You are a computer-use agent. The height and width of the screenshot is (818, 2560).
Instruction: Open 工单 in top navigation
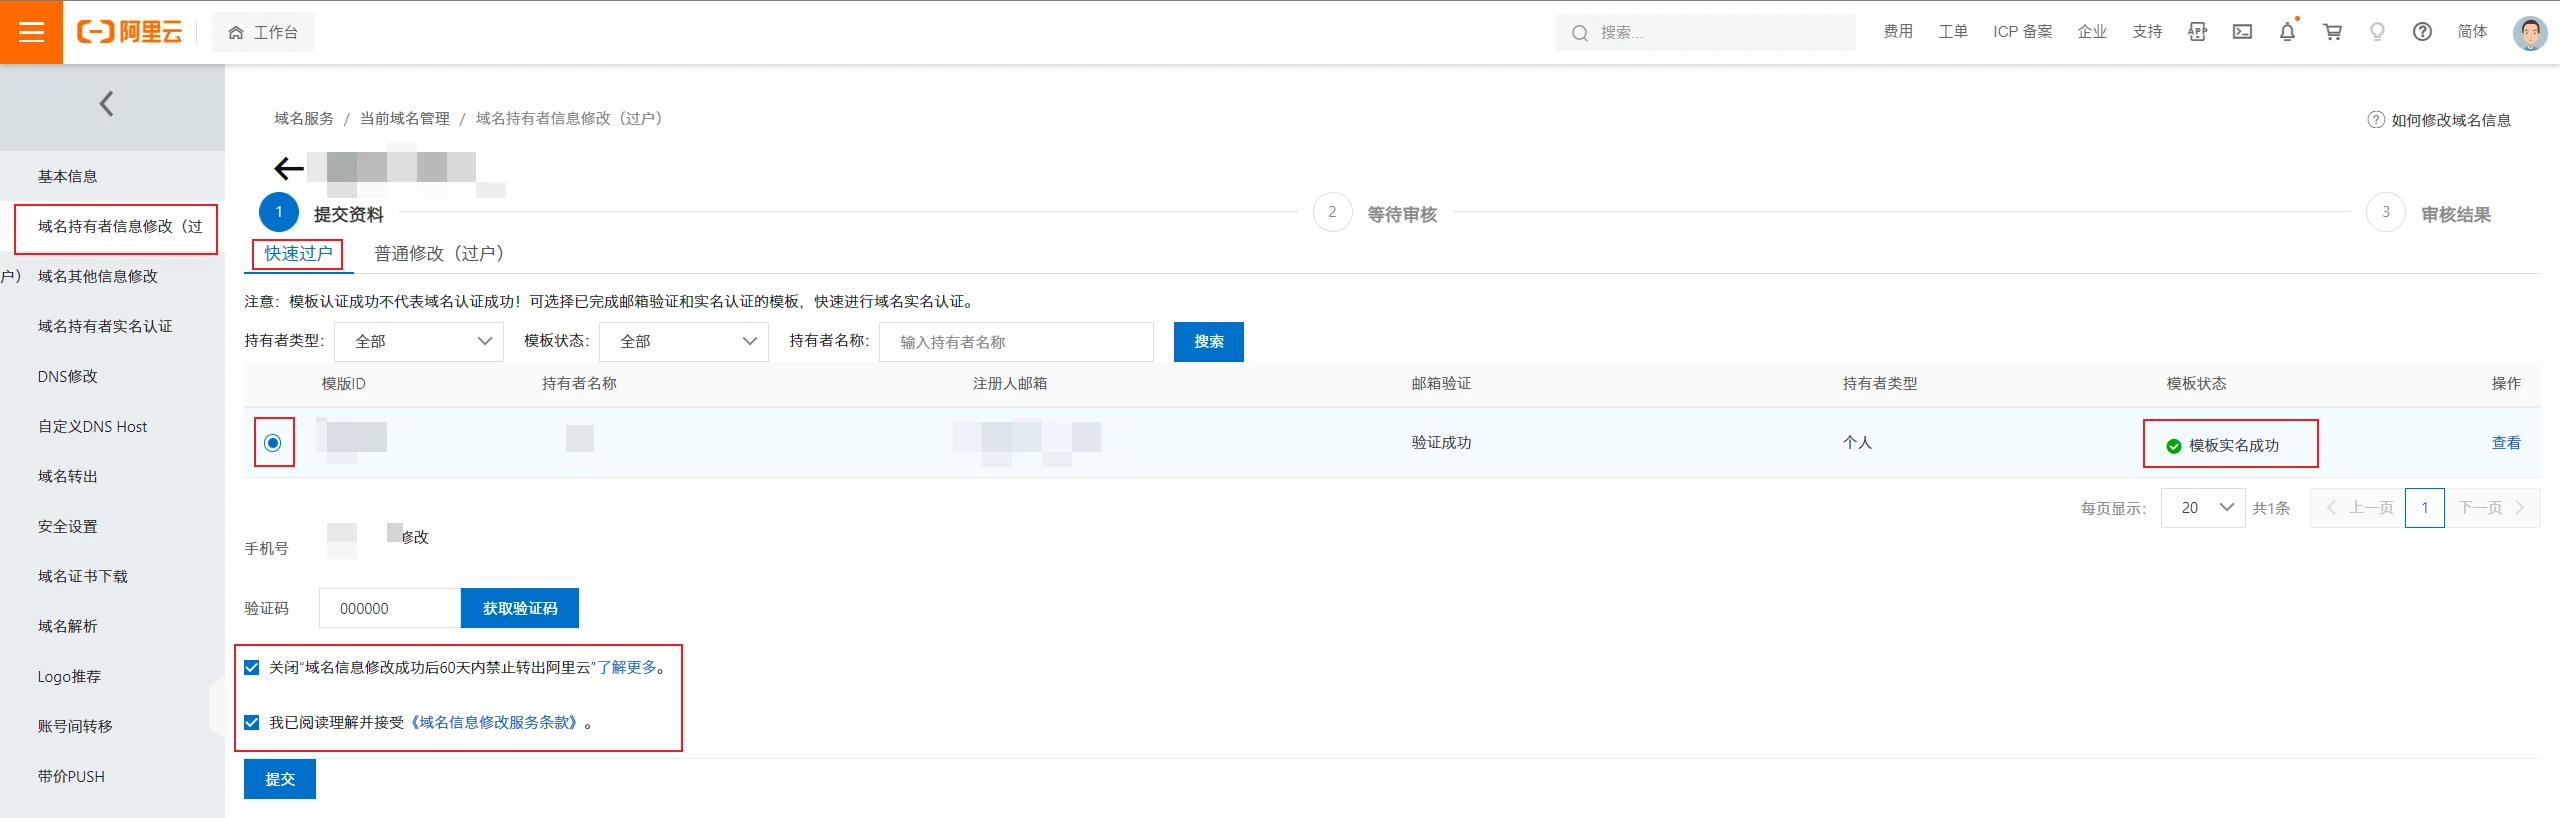pos(1953,32)
